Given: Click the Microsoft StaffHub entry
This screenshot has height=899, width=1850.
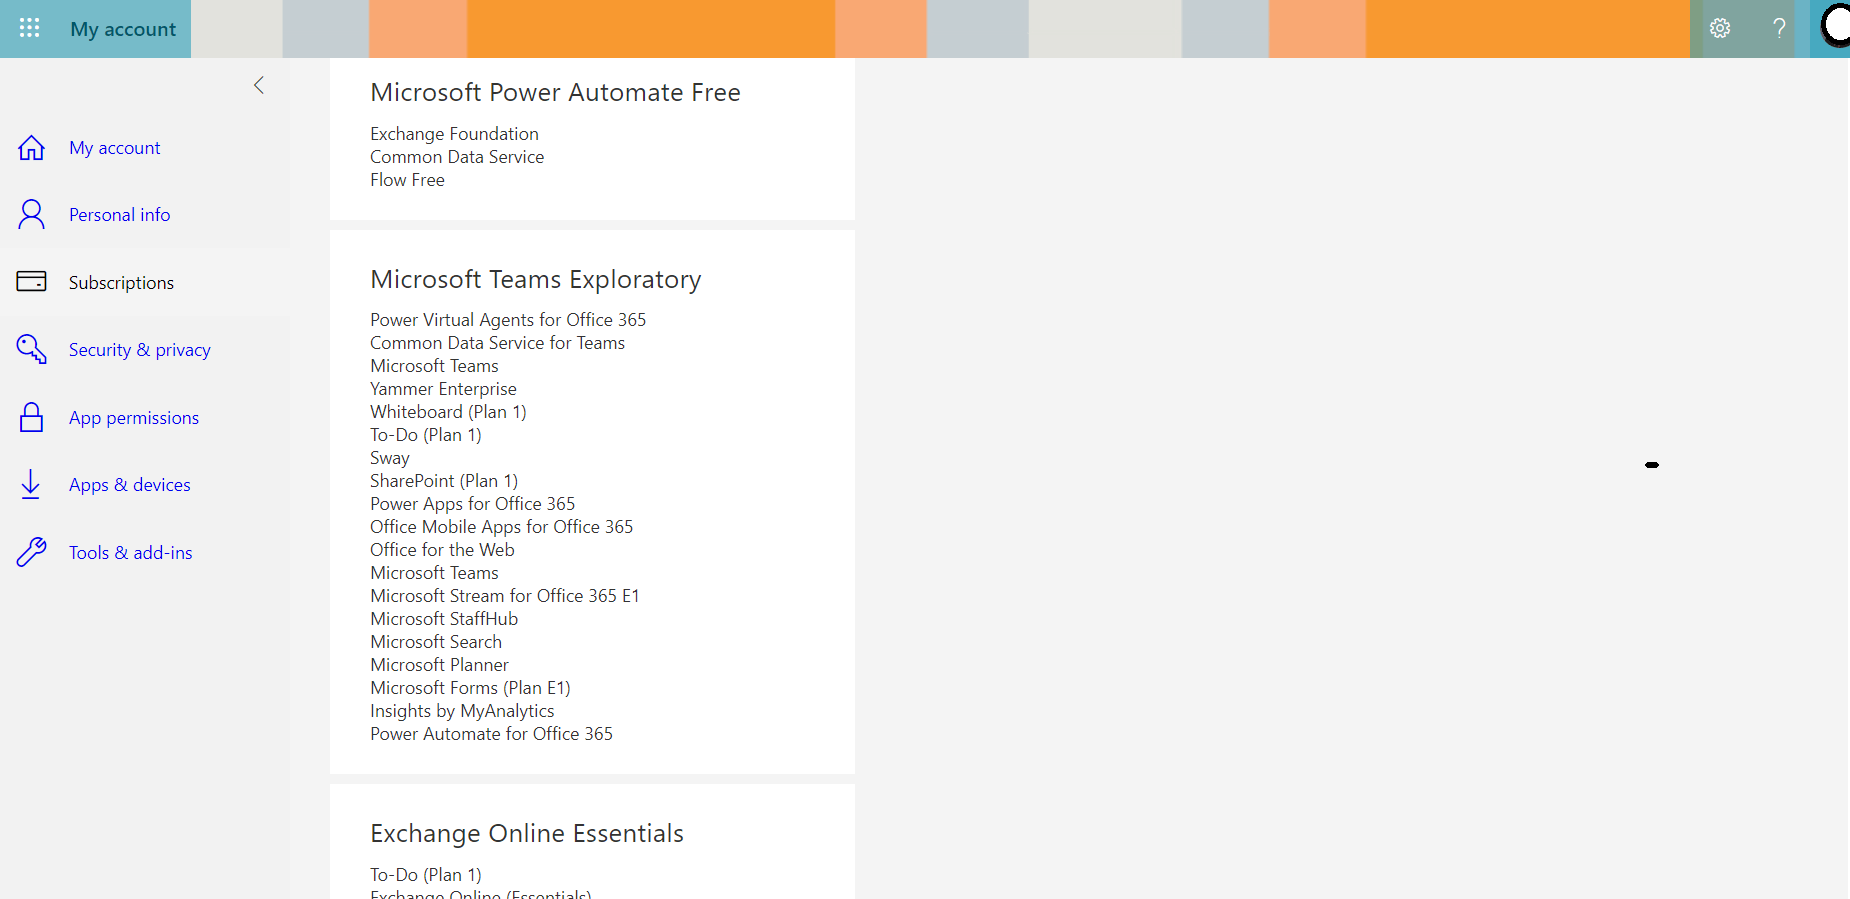Looking at the screenshot, I should (444, 619).
